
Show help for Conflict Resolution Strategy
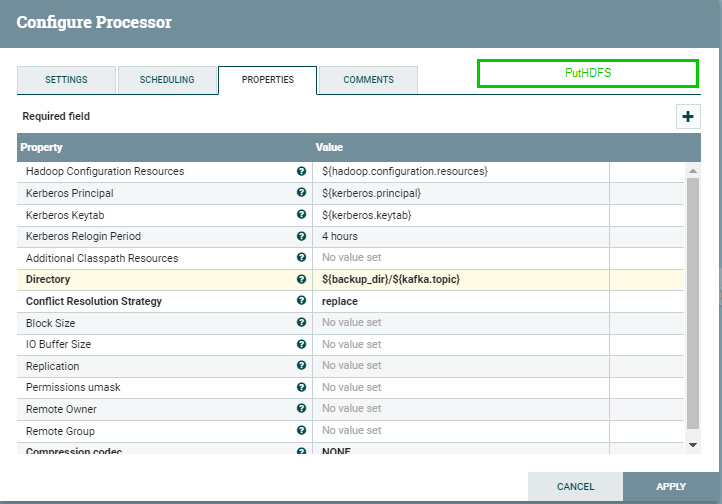pyautogui.click(x=301, y=301)
